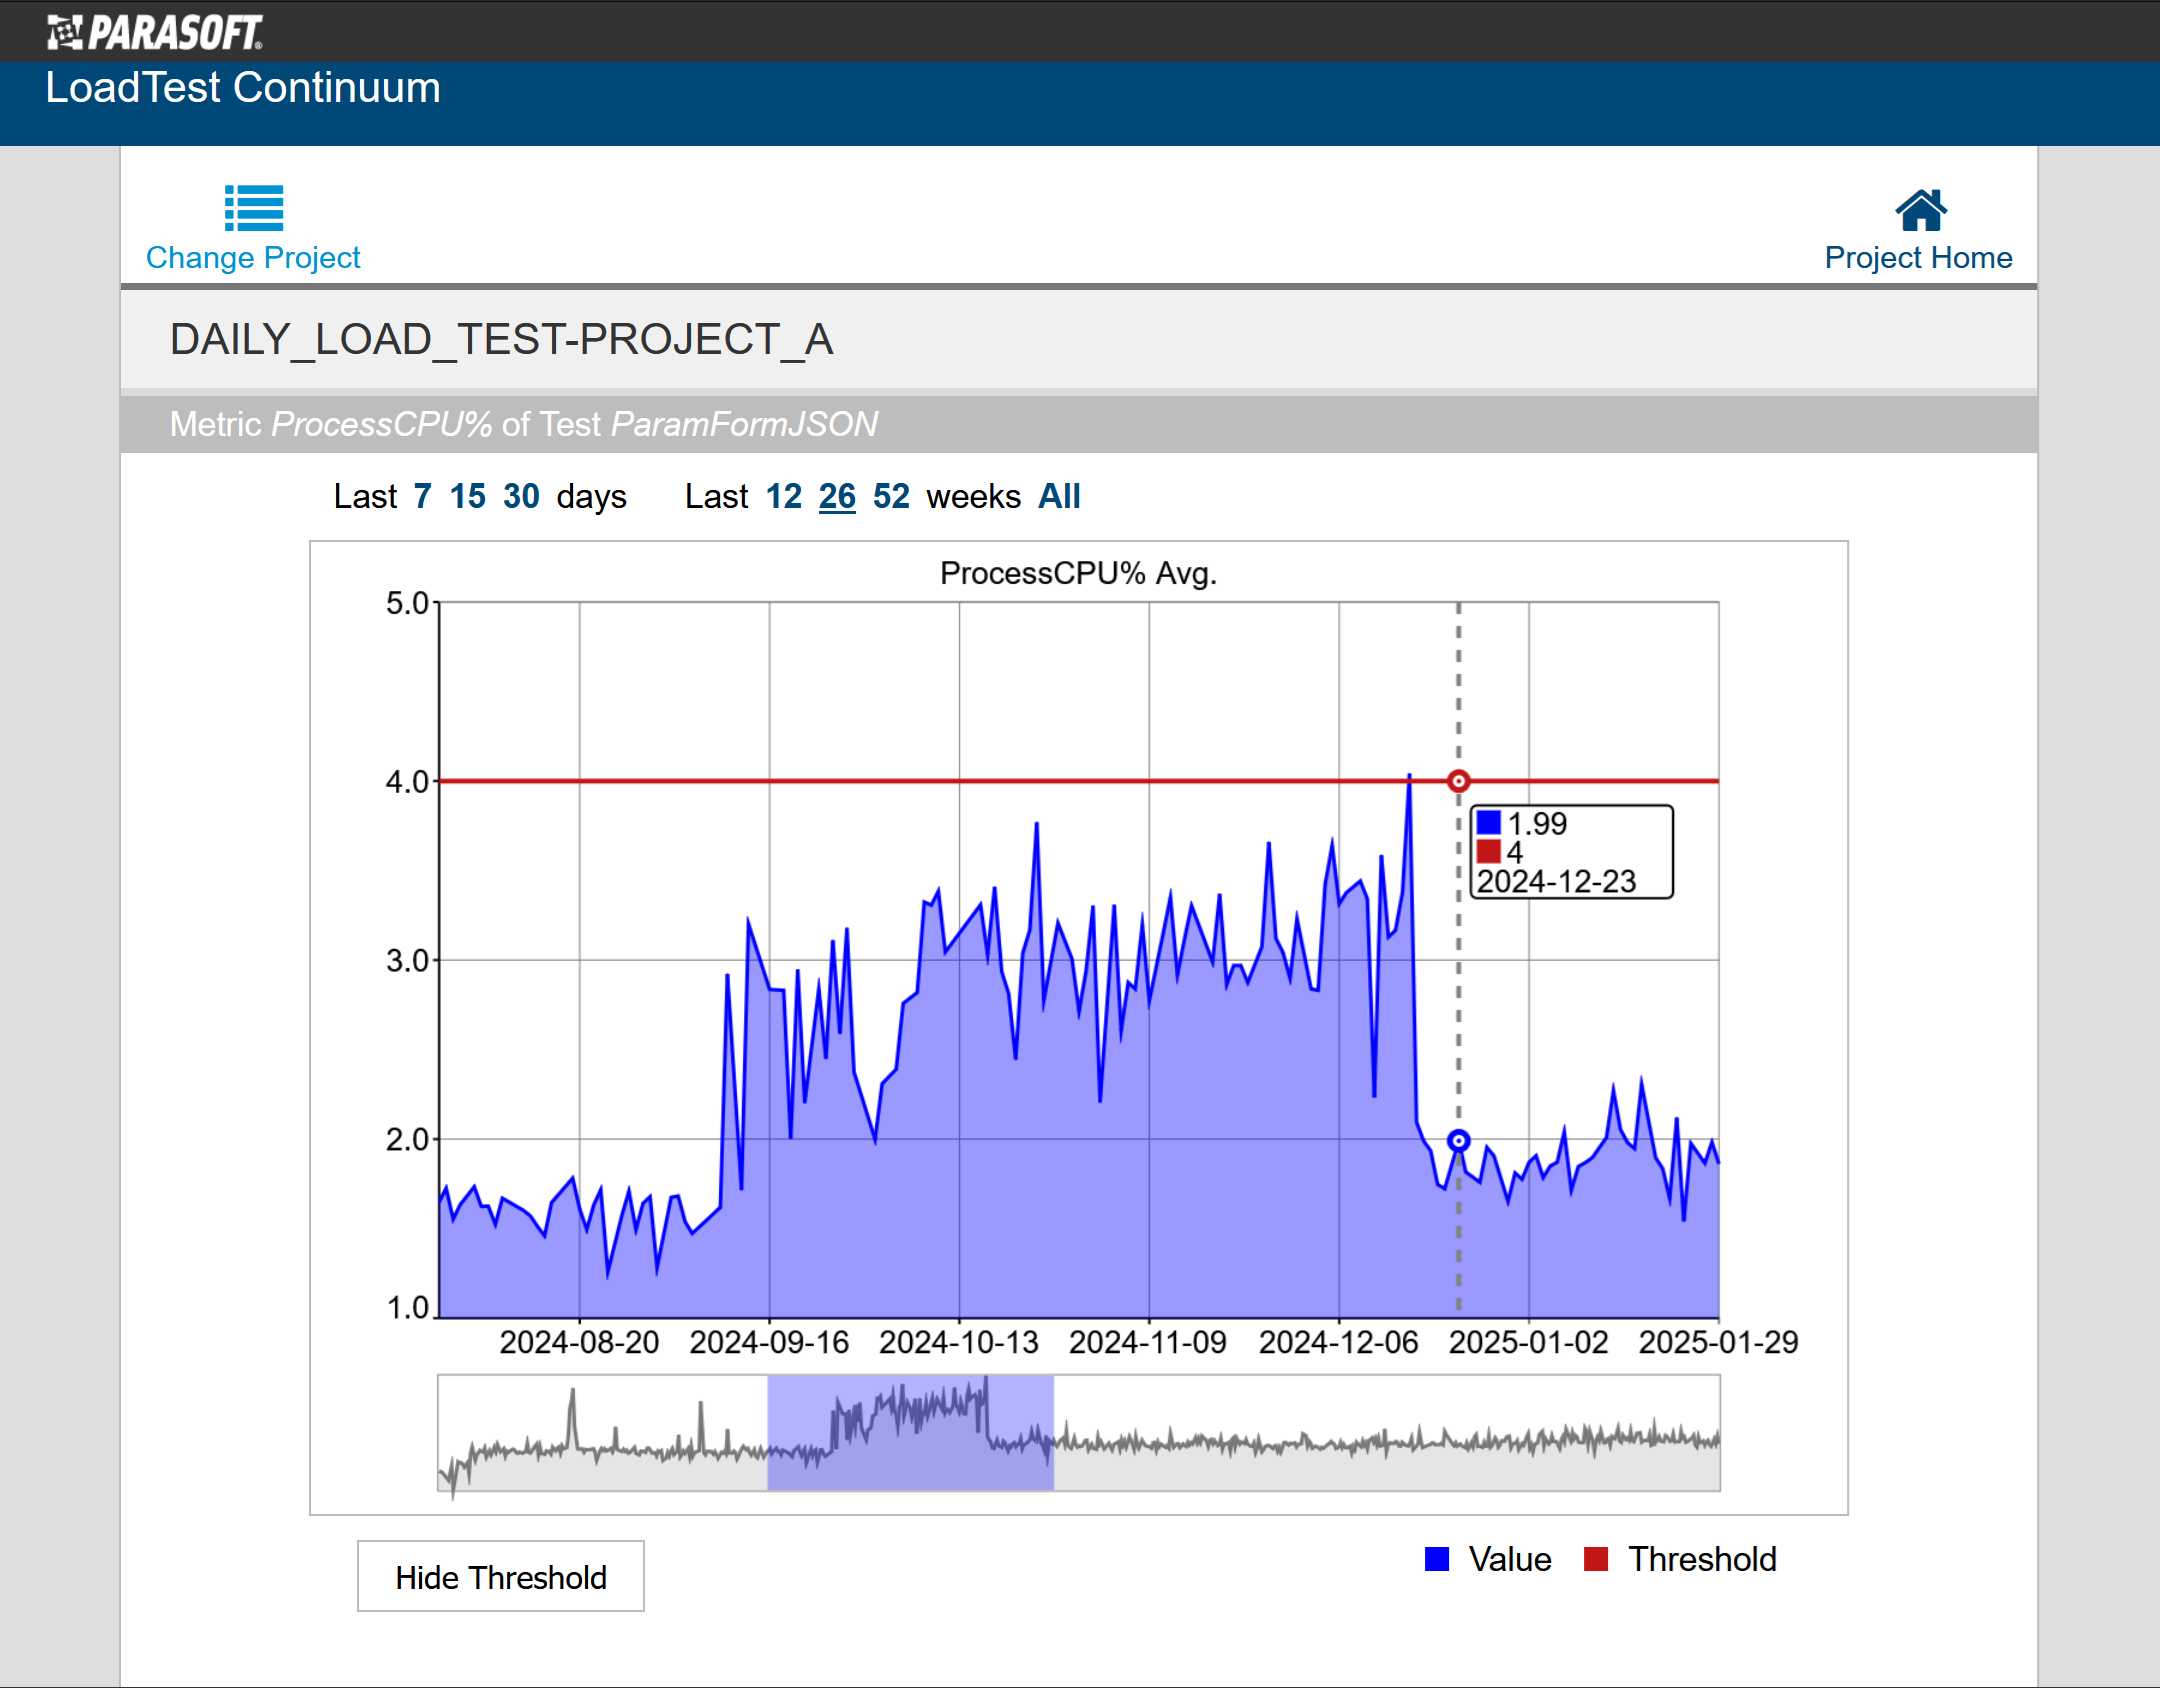Click the Value legend label
Screen dimensions: 2160x1688
click(x=1510, y=1559)
